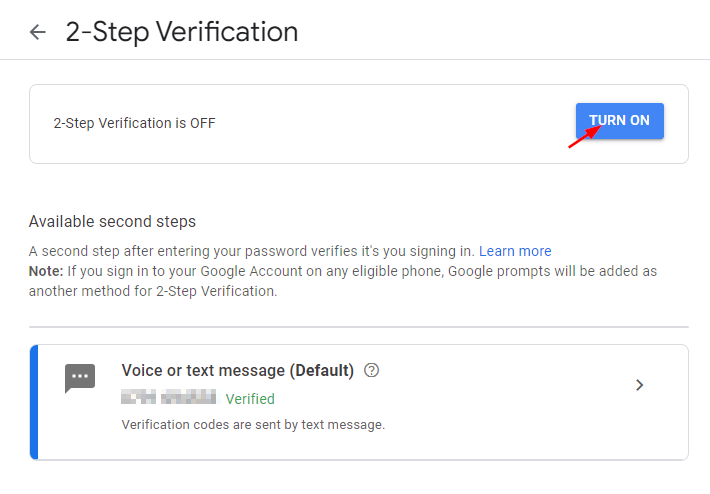Viewport: 710px width, 494px height.
Task: Click the blue accent bar on the message card
Action: 34,402
